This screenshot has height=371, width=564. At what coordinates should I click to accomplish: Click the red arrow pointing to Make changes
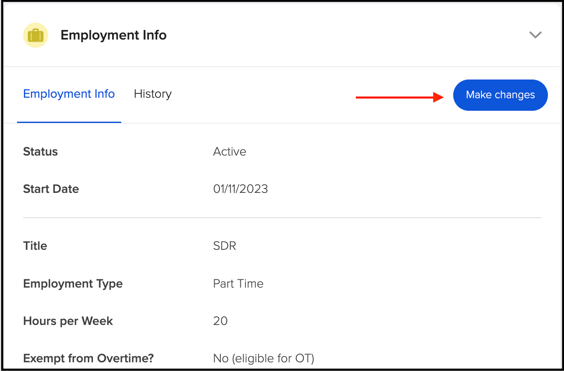coord(400,97)
